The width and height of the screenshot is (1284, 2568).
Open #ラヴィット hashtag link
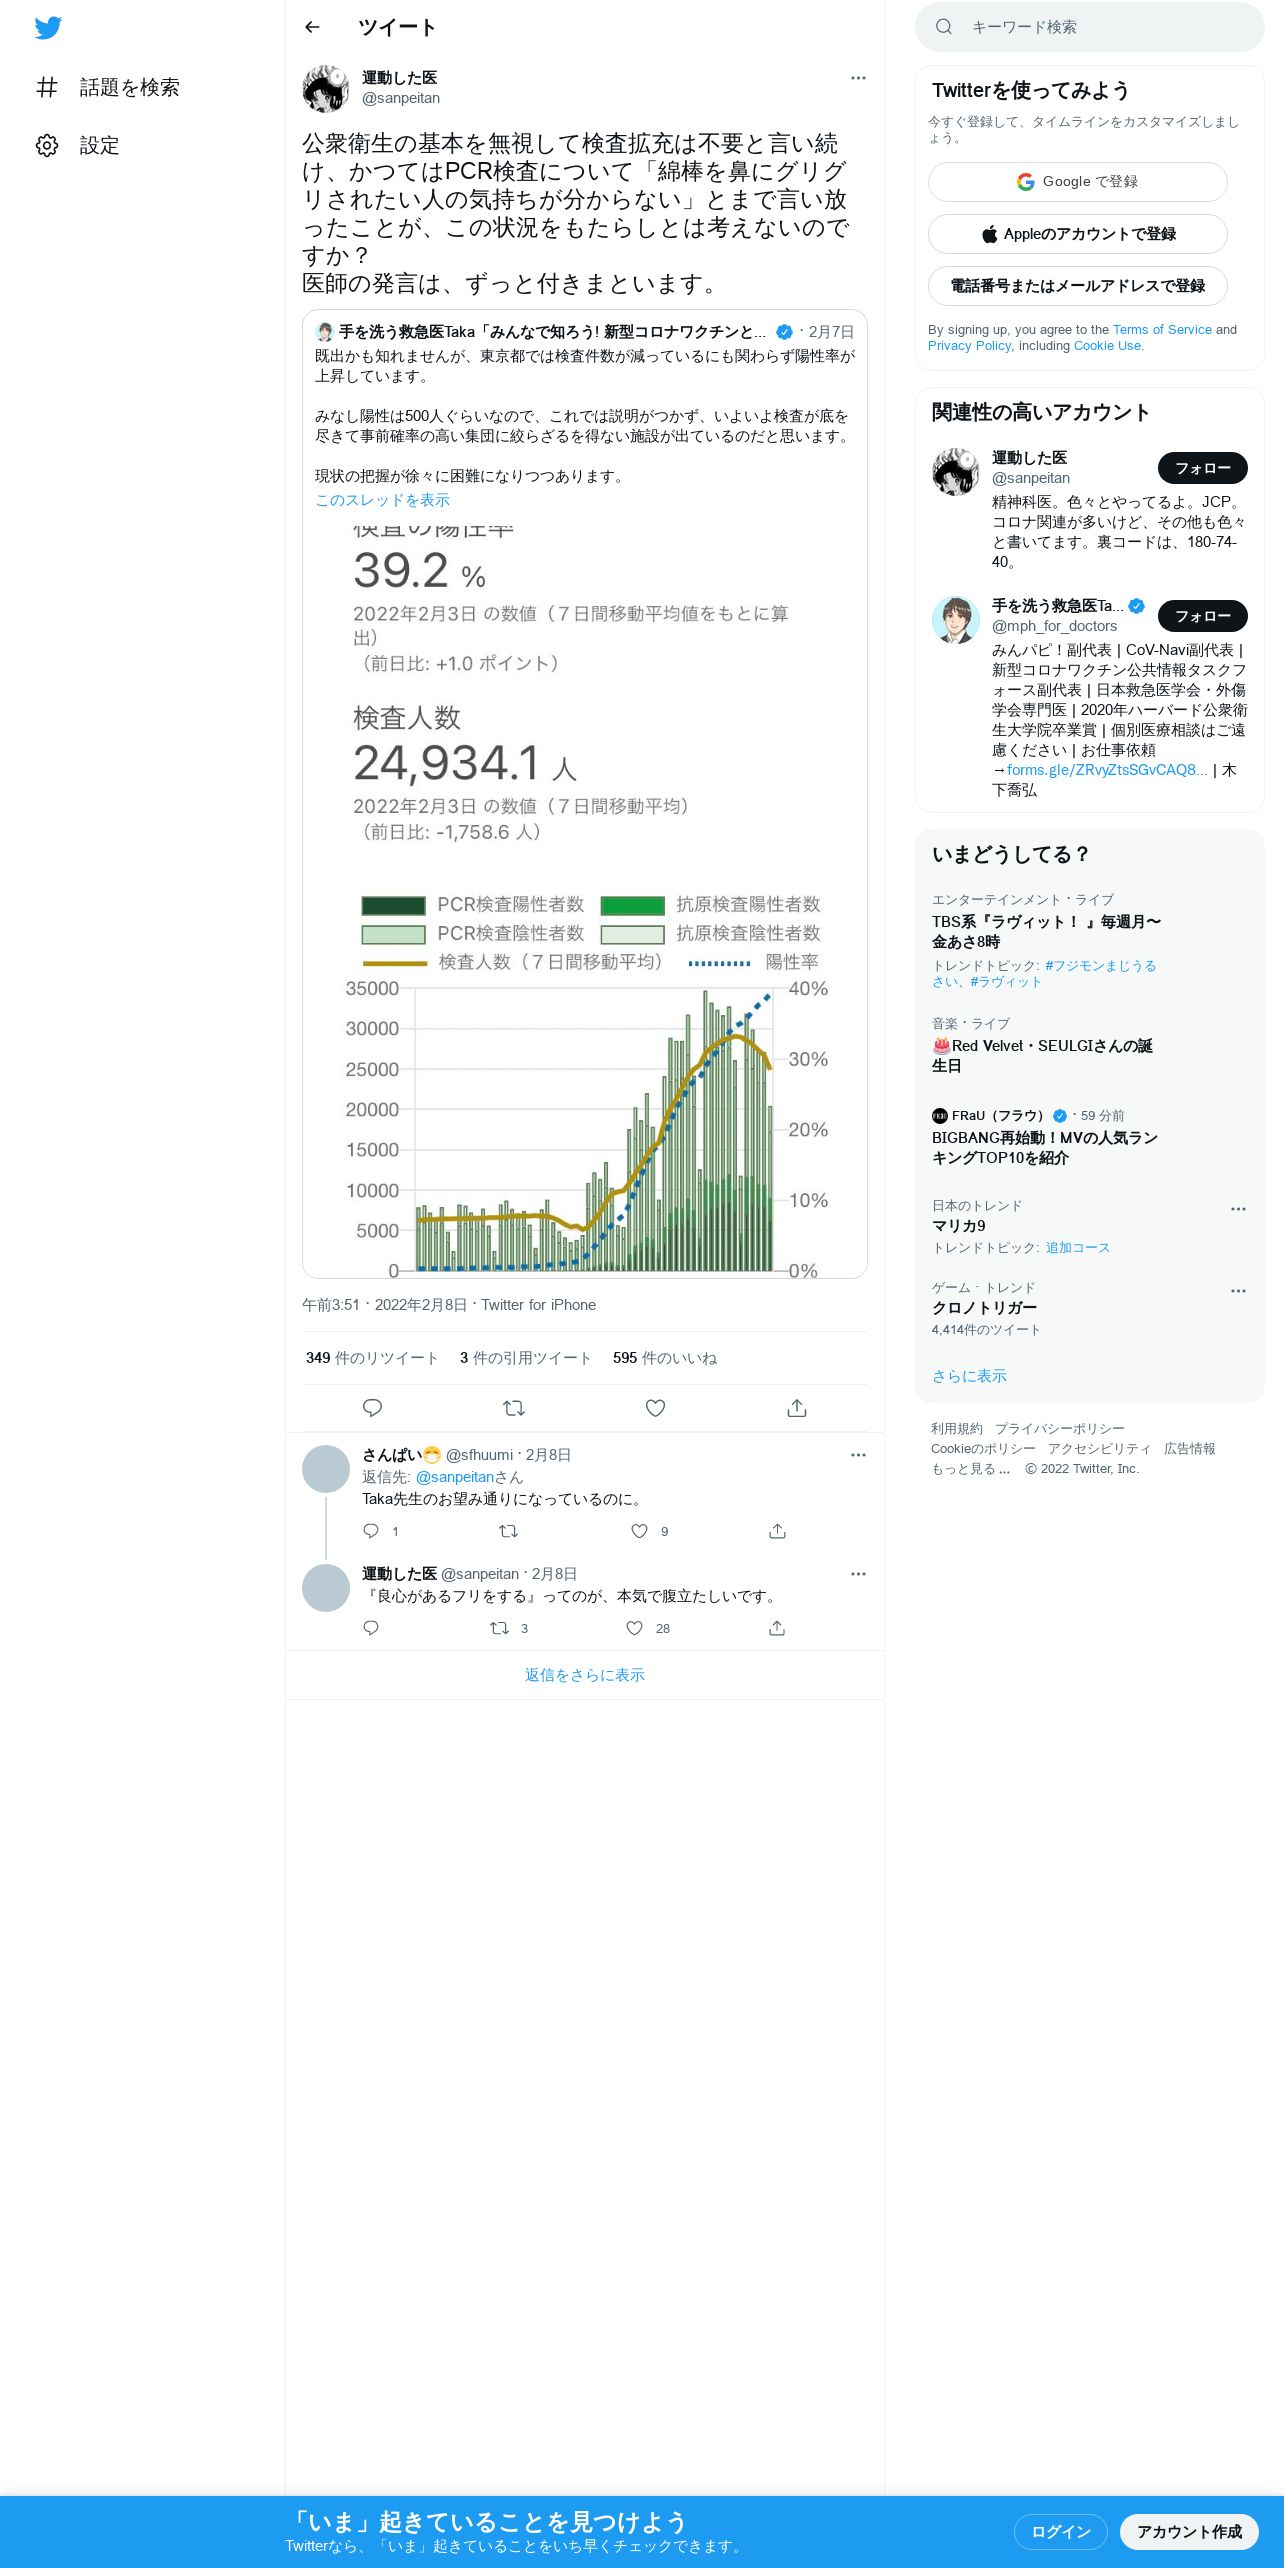coord(1006,982)
